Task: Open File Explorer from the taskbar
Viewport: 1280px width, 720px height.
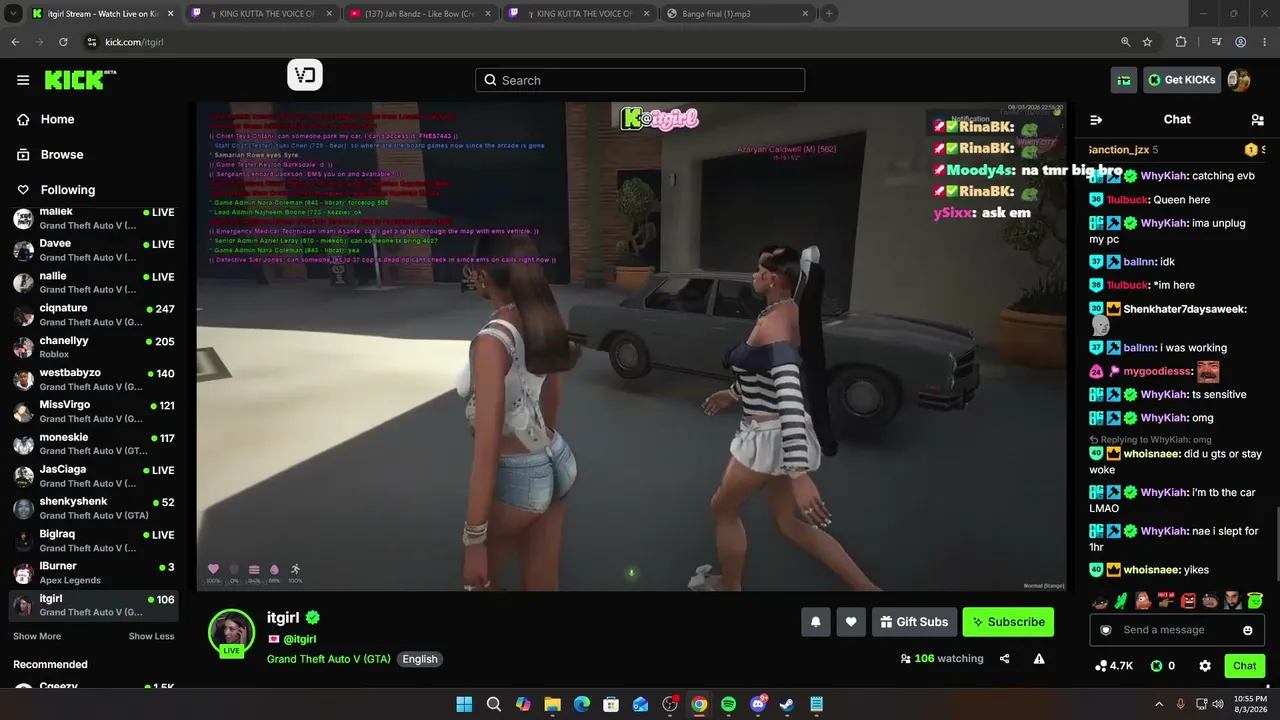Action: pos(552,704)
